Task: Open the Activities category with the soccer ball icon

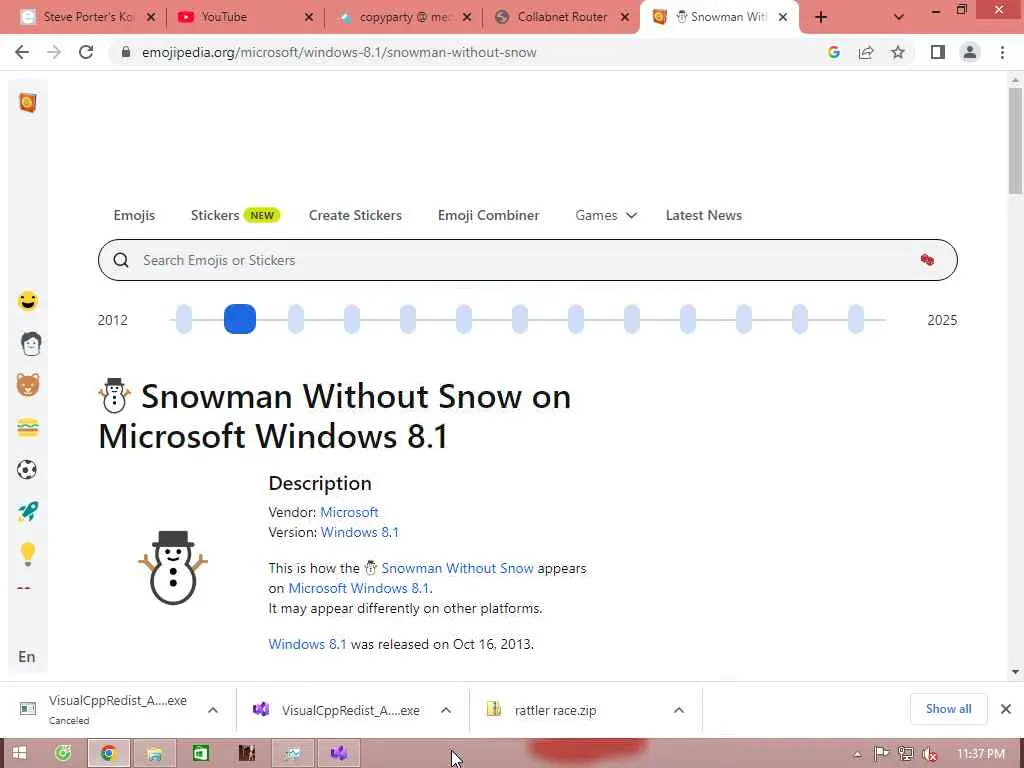Action: 27,470
